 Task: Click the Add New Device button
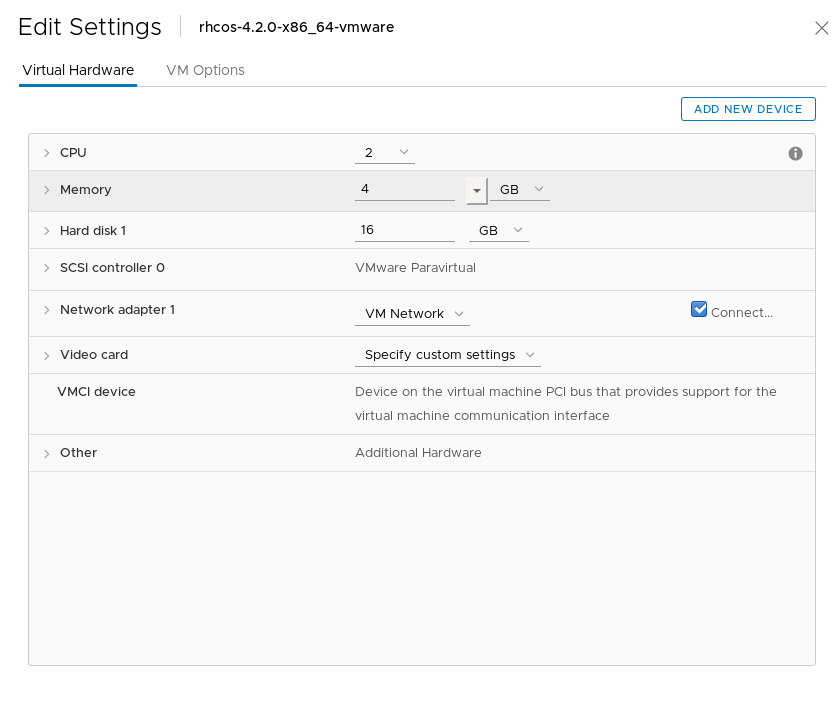click(747, 109)
